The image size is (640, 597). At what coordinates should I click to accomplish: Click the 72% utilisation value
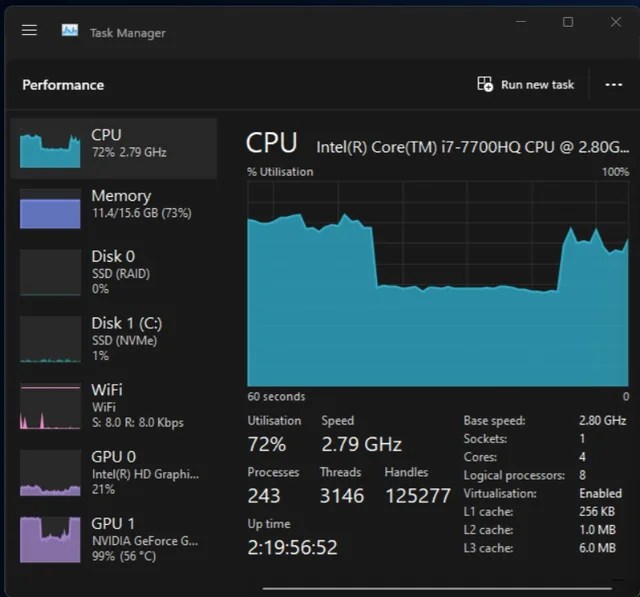[267, 444]
